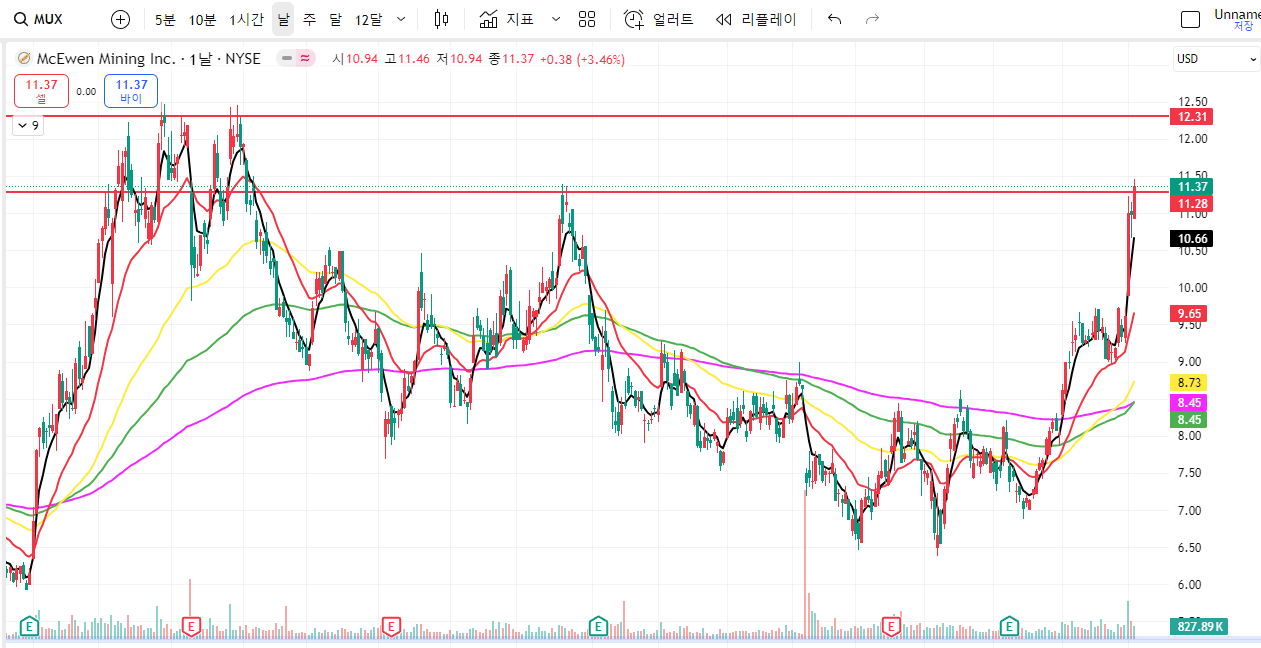Click the 12.50 price axis label
This screenshot has width=1261, height=648.
1193,101
